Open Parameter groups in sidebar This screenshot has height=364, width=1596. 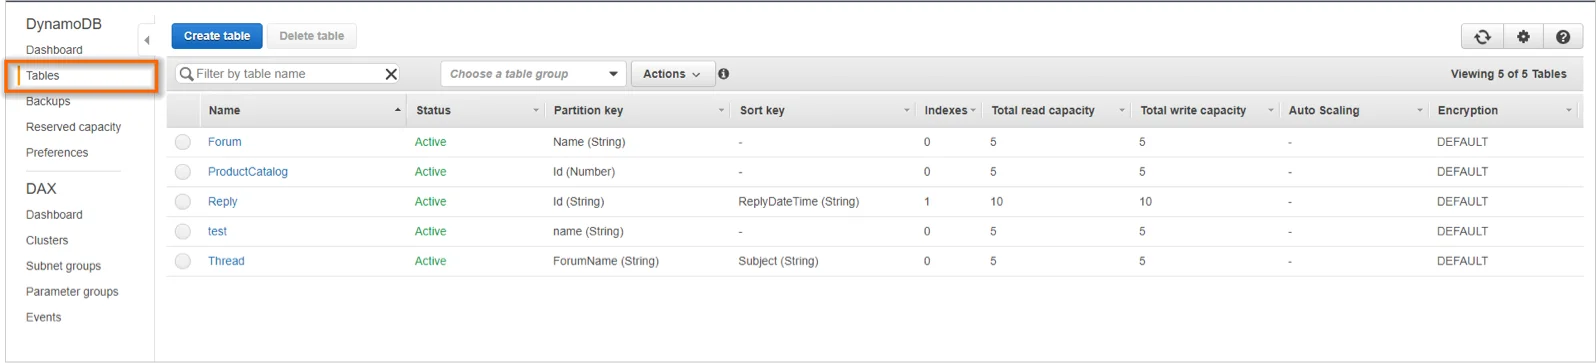72,292
